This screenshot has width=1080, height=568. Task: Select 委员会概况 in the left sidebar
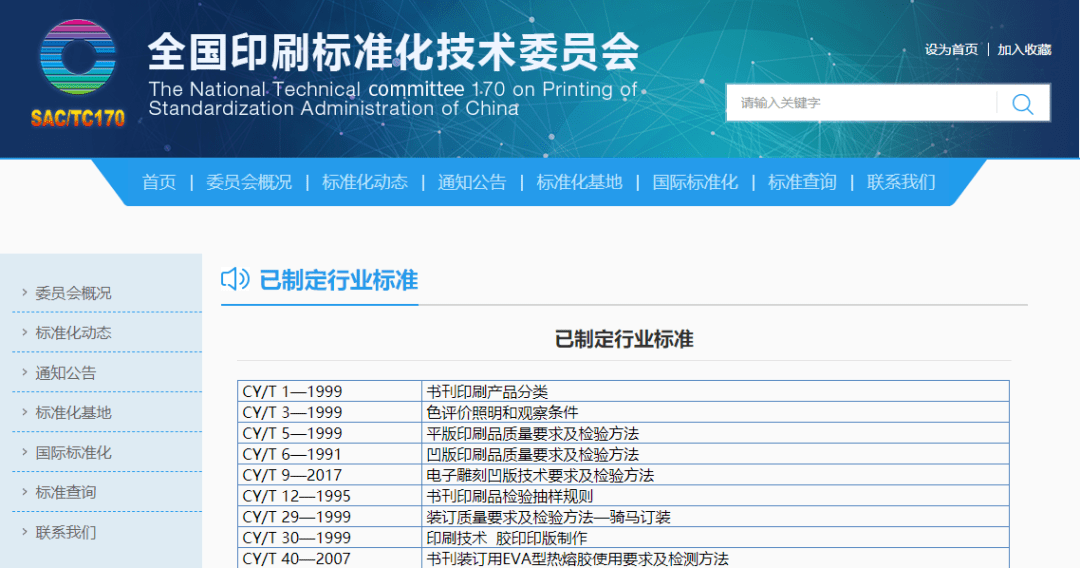point(73,293)
